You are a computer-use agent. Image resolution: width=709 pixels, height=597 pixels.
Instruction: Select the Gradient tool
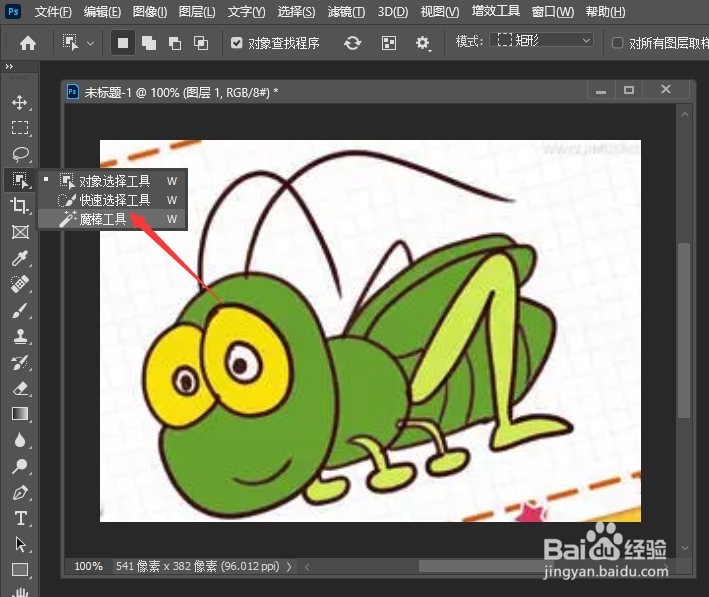(19, 414)
